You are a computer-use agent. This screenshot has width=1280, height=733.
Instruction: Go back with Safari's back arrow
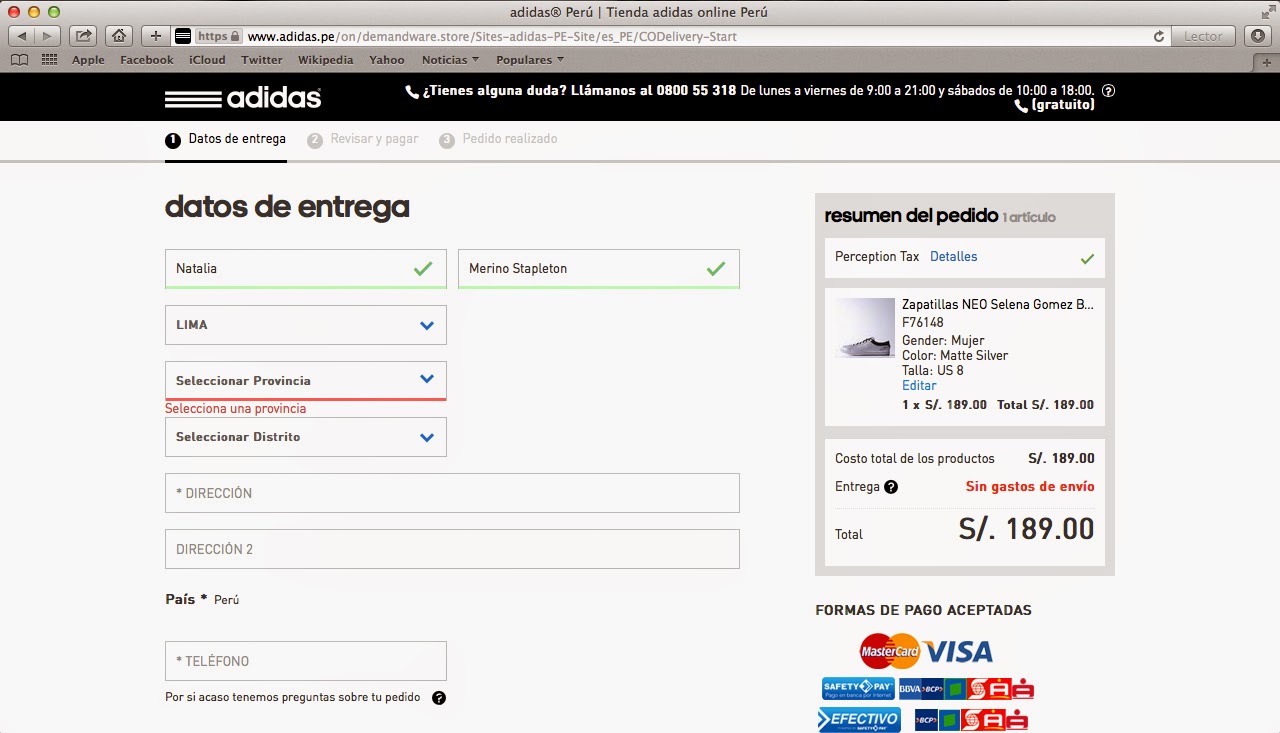coord(22,36)
